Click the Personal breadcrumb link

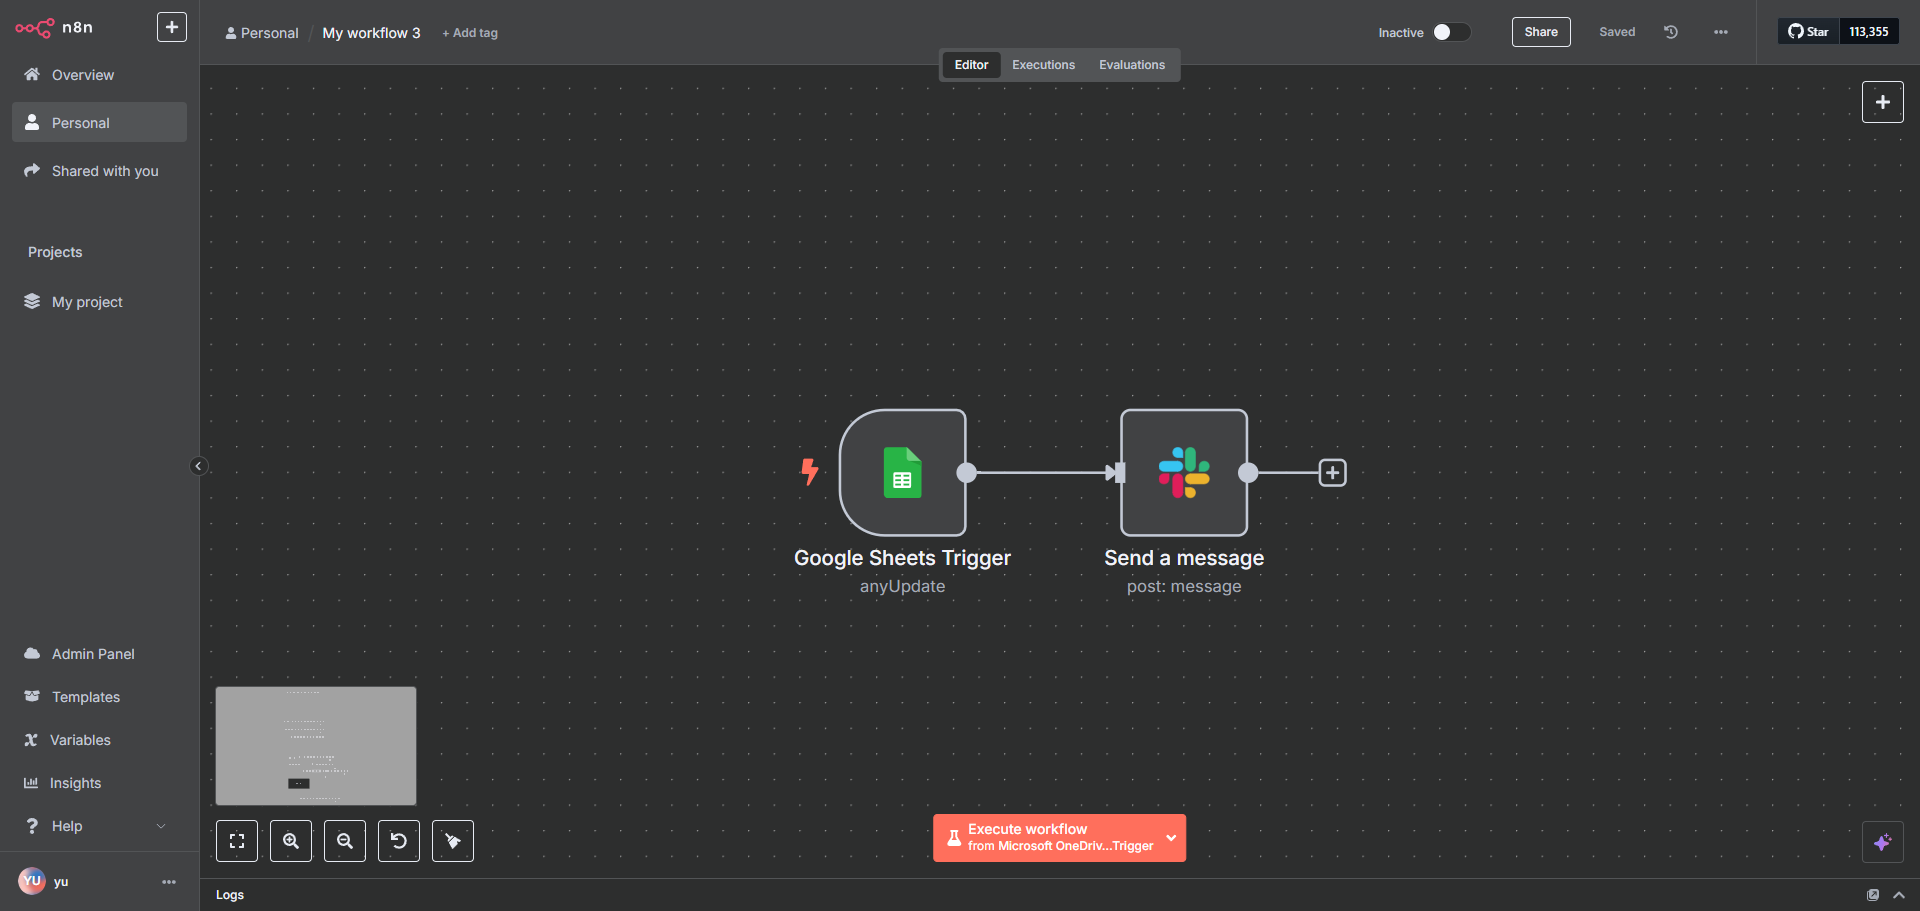262,33
